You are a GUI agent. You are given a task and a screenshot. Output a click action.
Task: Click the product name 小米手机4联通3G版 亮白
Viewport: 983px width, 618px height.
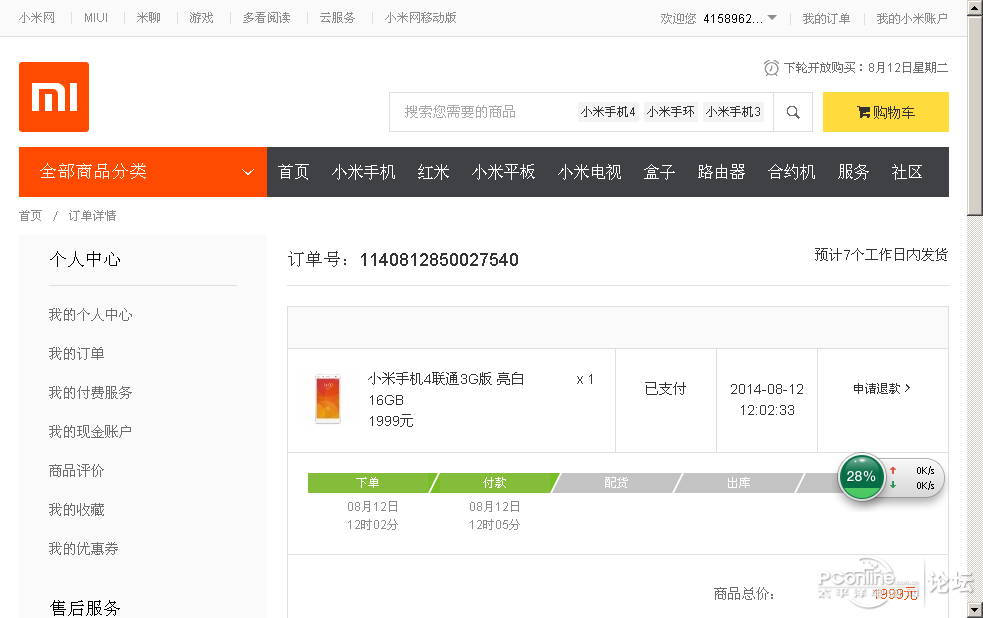point(446,379)
